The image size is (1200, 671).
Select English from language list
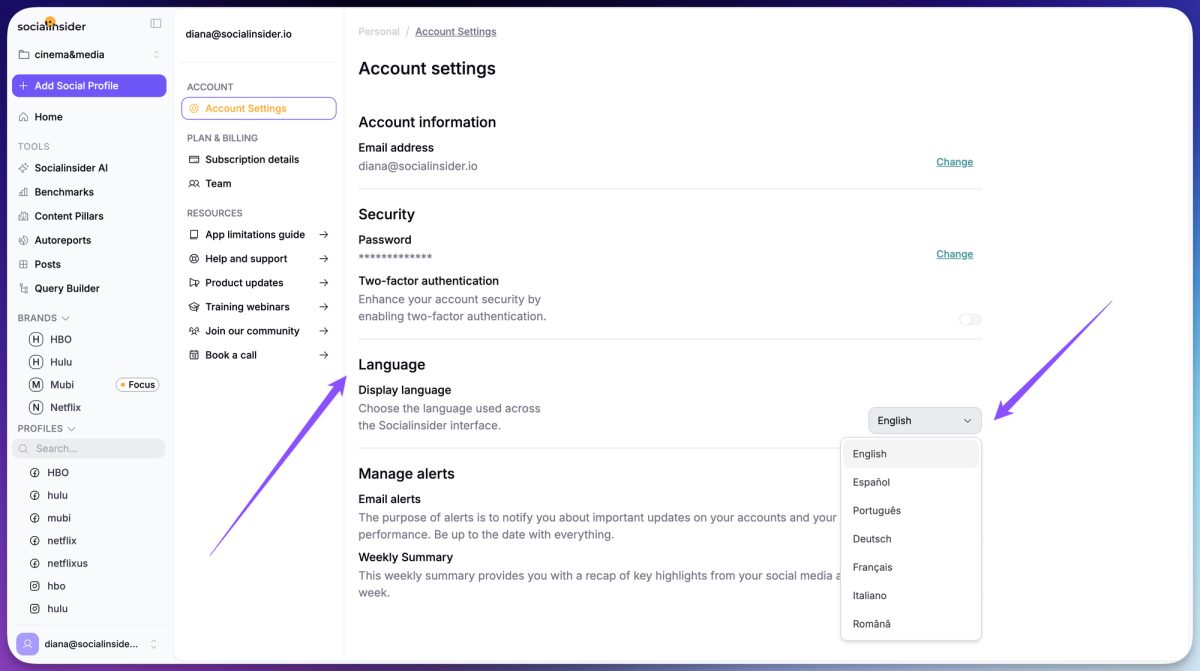coord(911,454)
